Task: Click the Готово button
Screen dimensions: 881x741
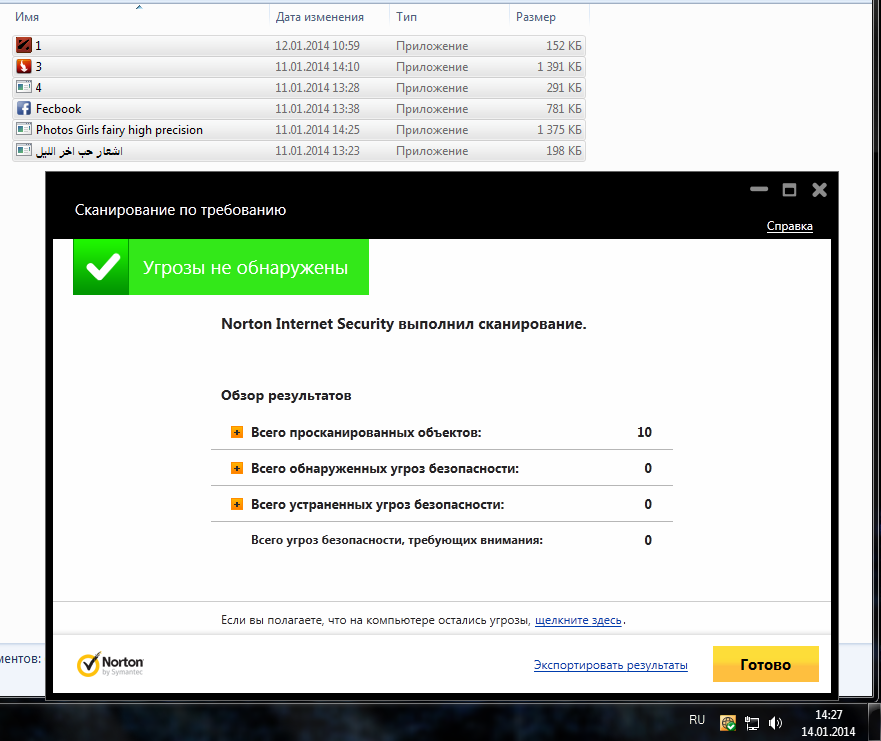Action: (765, 664)
